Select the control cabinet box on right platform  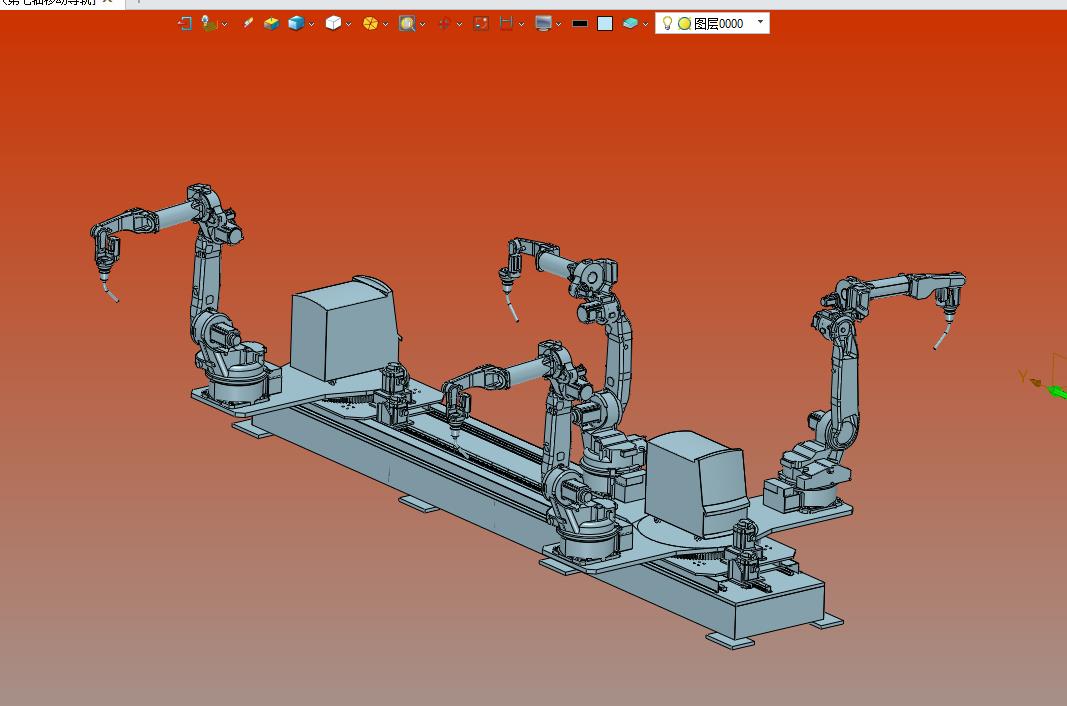[x=697, y=485]
